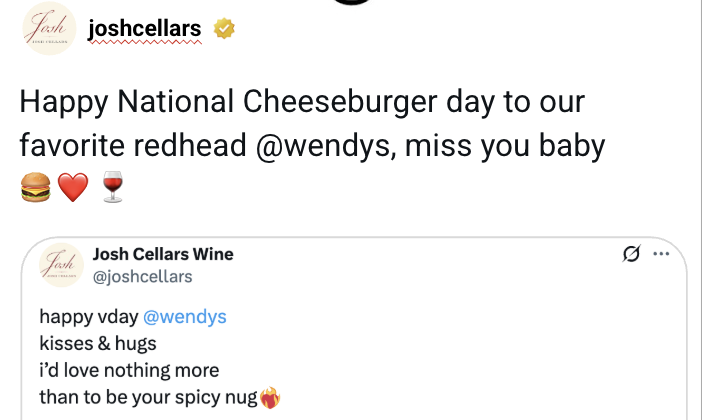Click the "kisses & hugs" line
The image size is (702, 420).
(98, 344)
